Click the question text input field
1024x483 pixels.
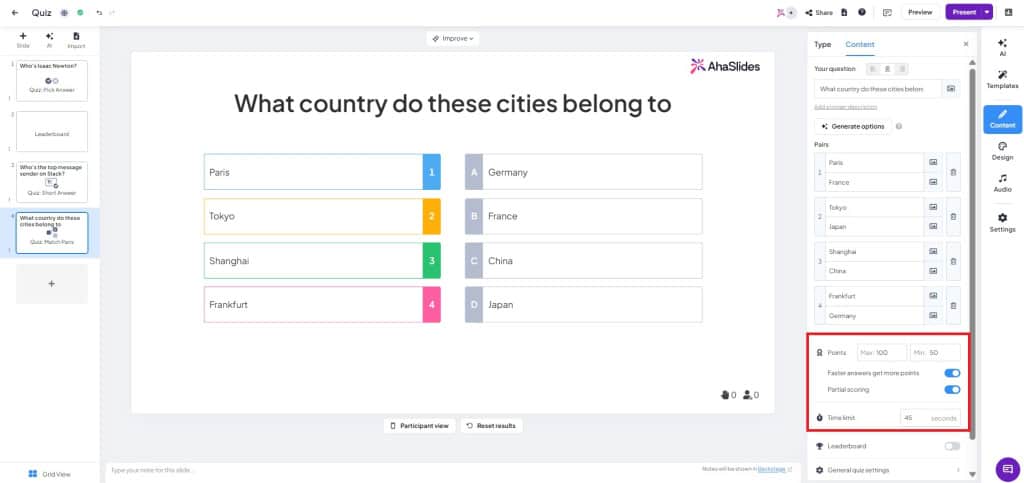(x=878, y=89)
